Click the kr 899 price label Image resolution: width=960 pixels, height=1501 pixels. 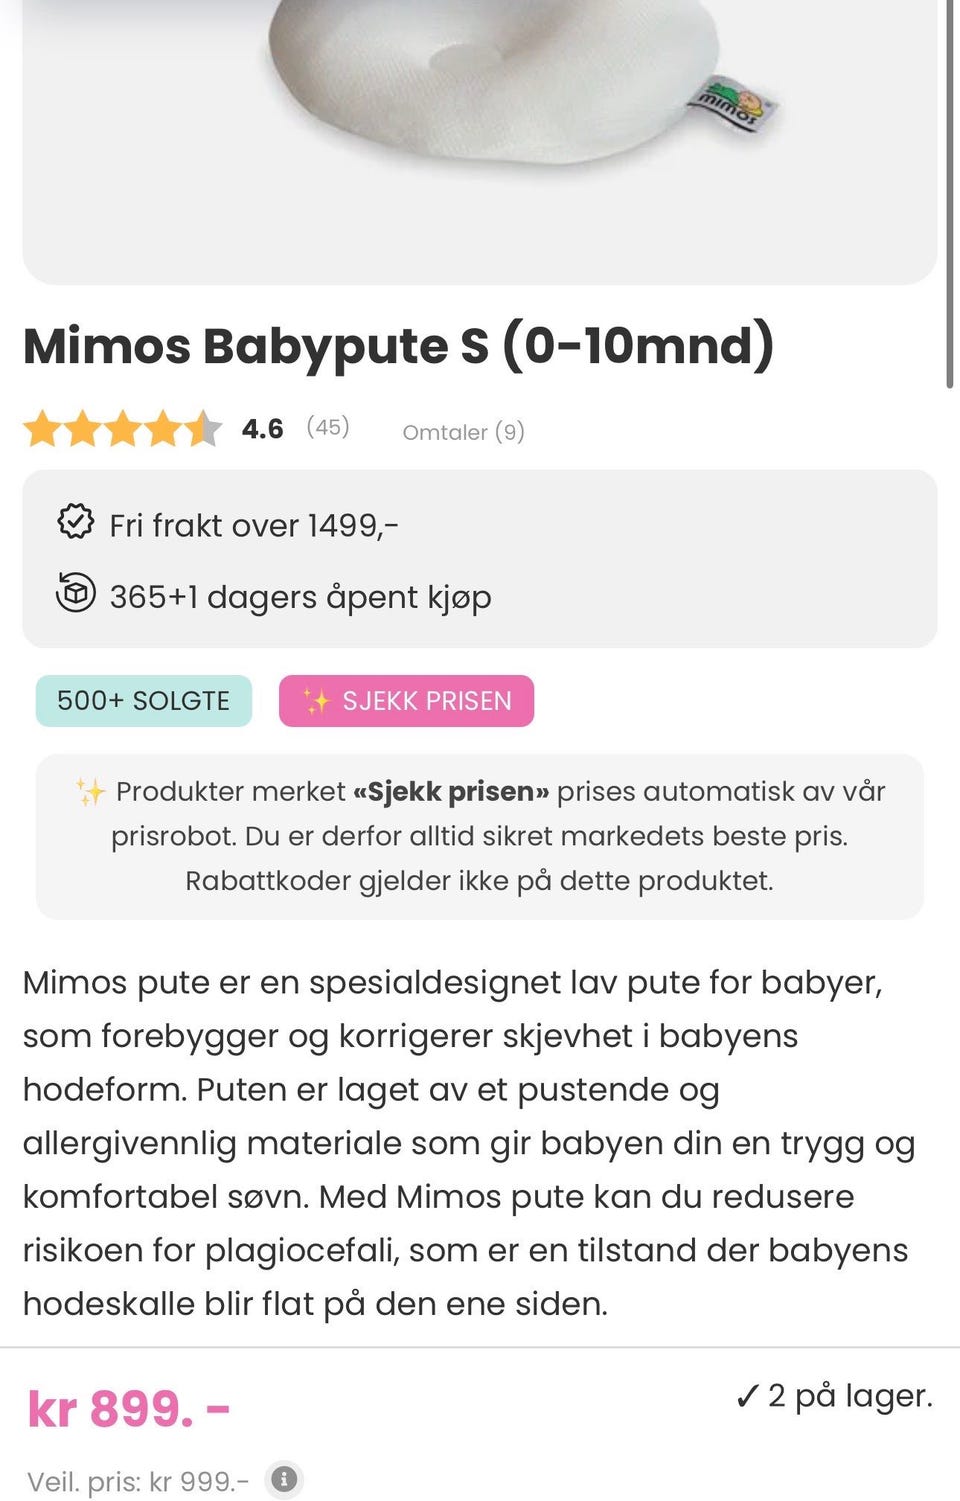[129, 1409]
